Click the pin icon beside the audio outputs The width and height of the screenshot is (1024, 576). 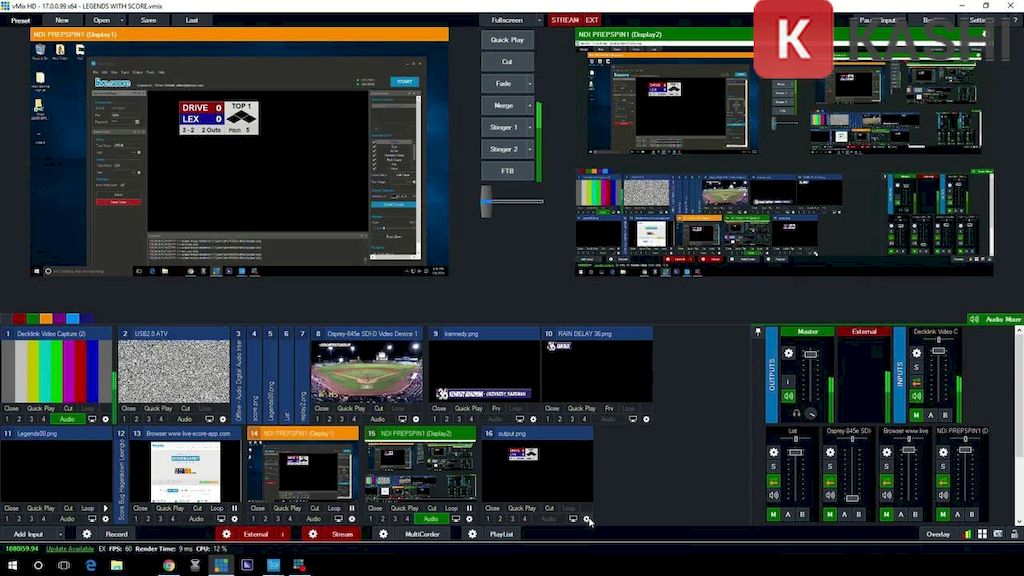click(x=758, y=332)
